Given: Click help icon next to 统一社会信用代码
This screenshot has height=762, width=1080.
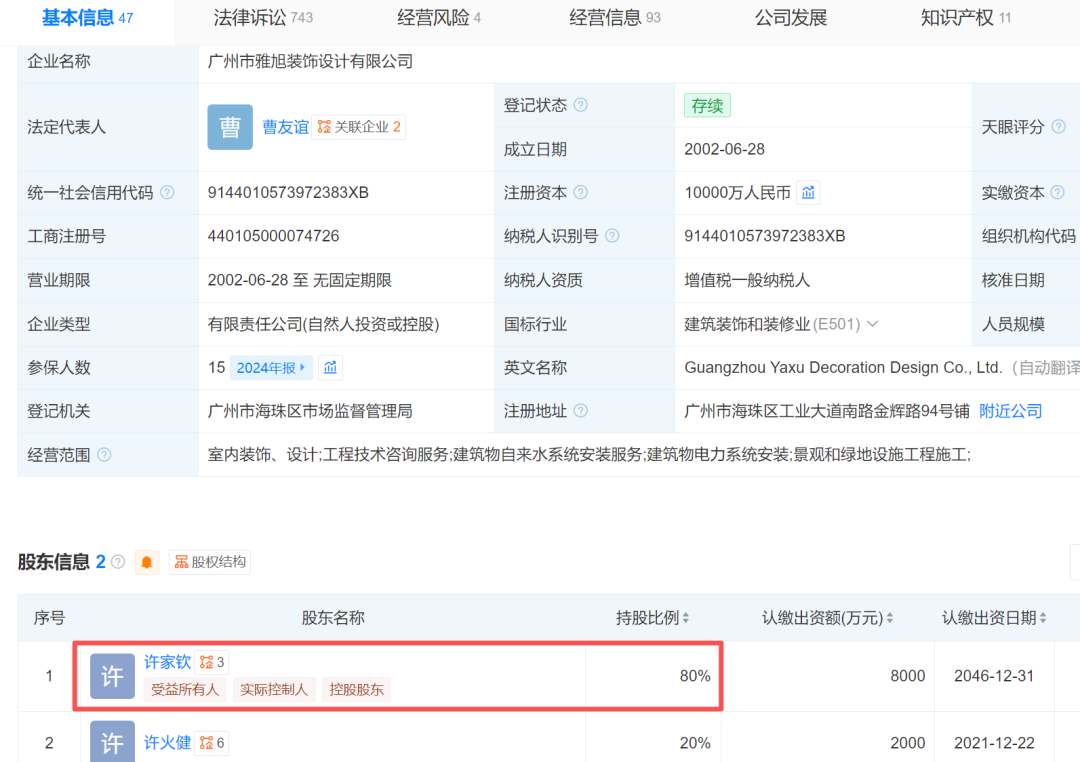Looking at the screenshot, I should (x=167, y=192).
